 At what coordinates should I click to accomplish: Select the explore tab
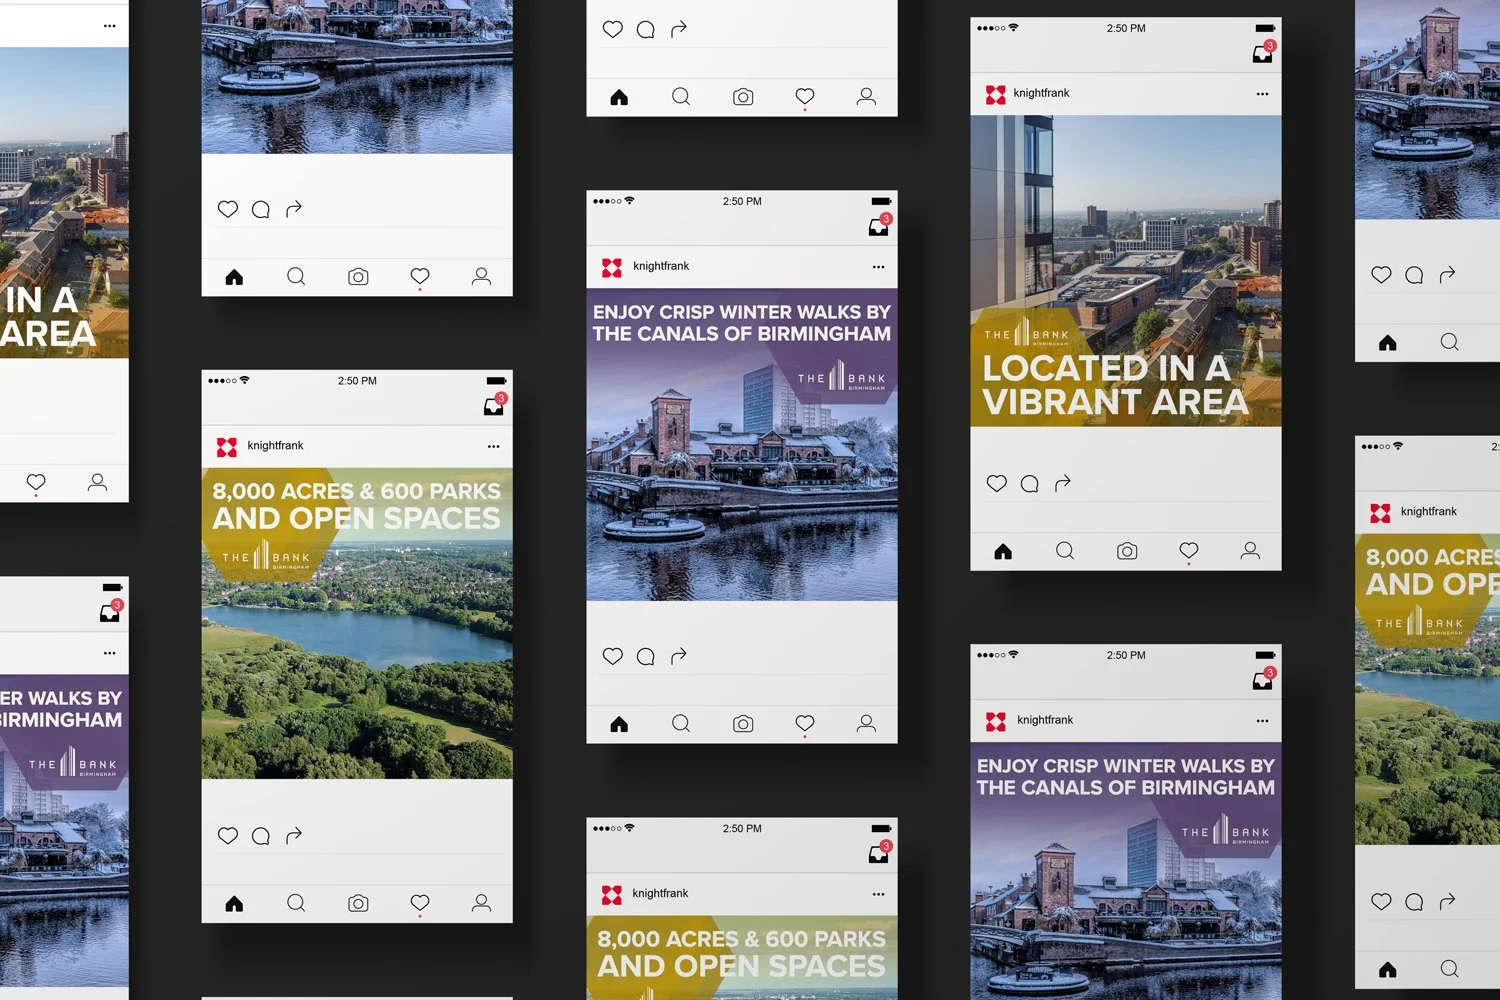point(681,723)
